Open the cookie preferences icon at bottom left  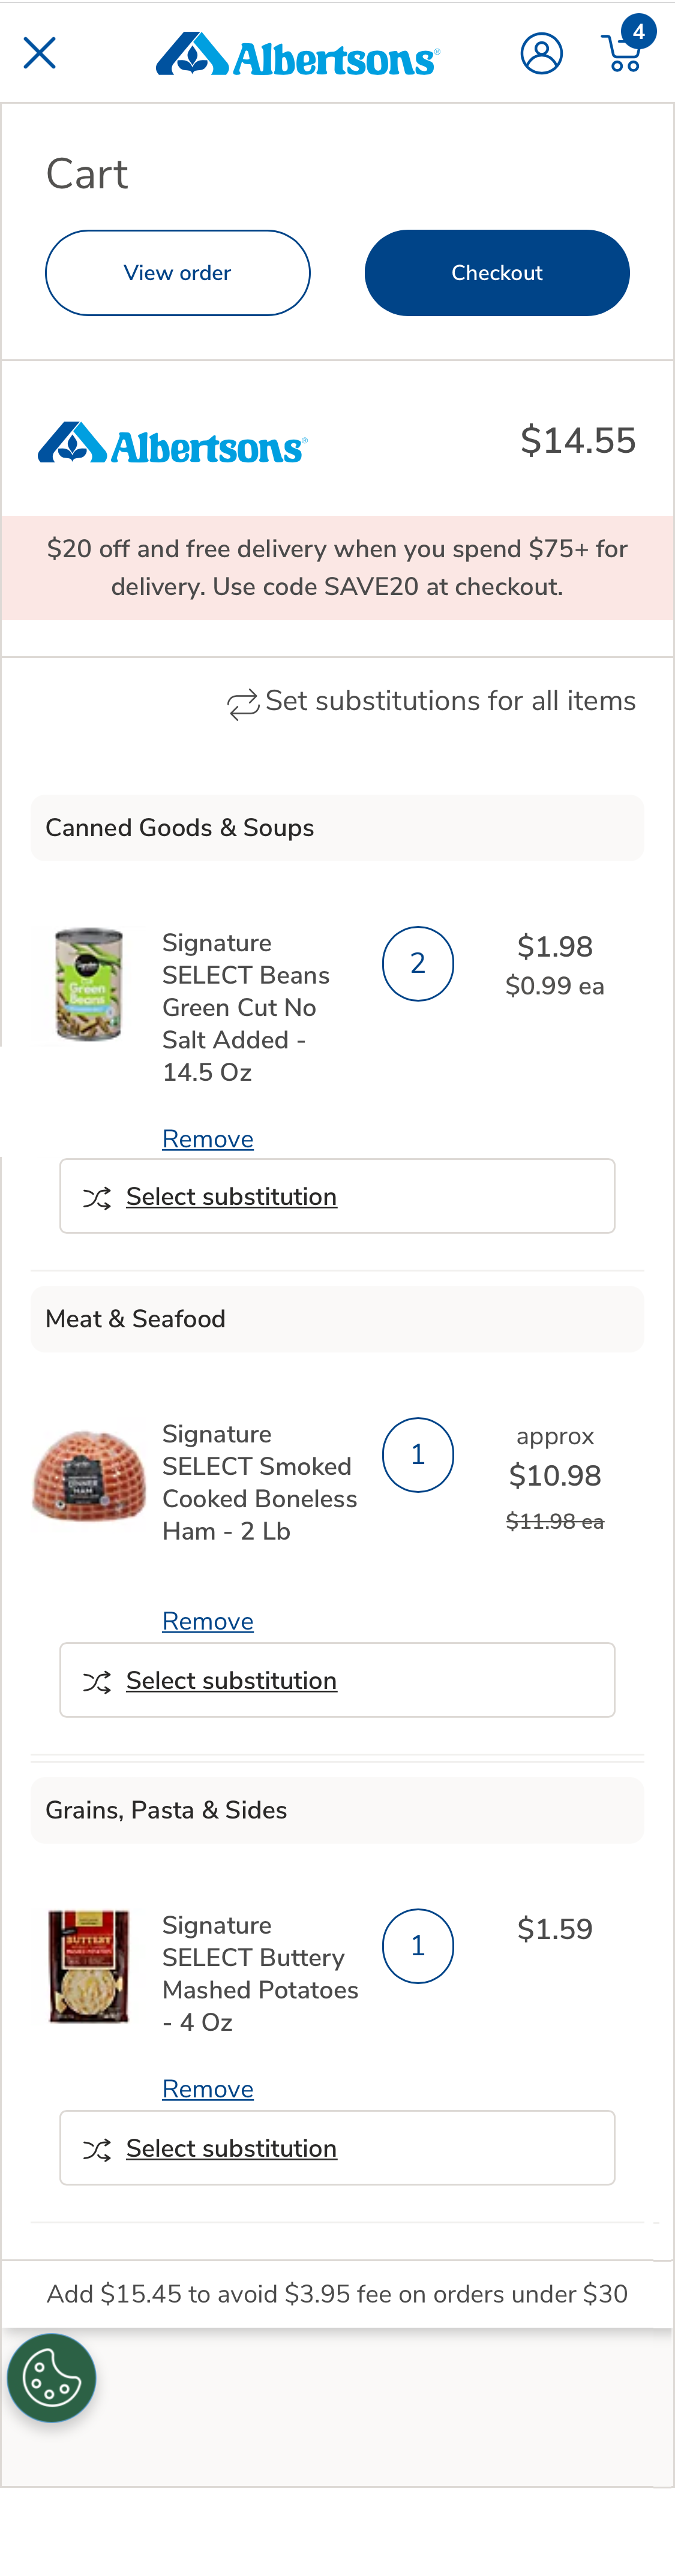tap(51, 2378)
